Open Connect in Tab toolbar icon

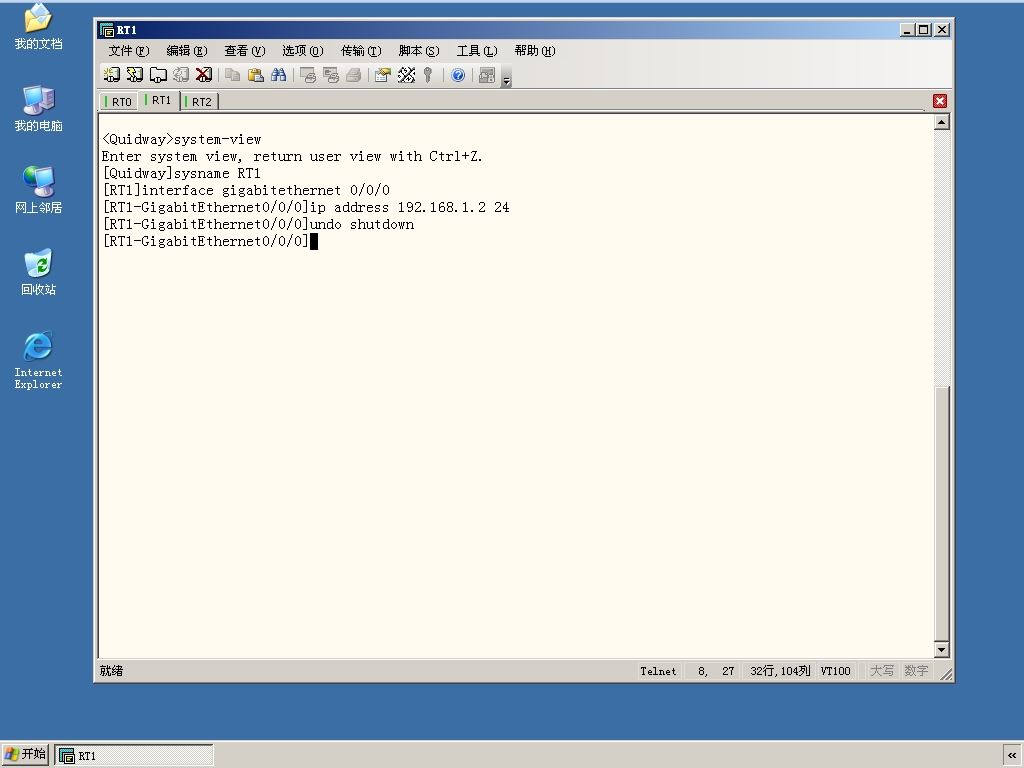(x=158, y=75)
